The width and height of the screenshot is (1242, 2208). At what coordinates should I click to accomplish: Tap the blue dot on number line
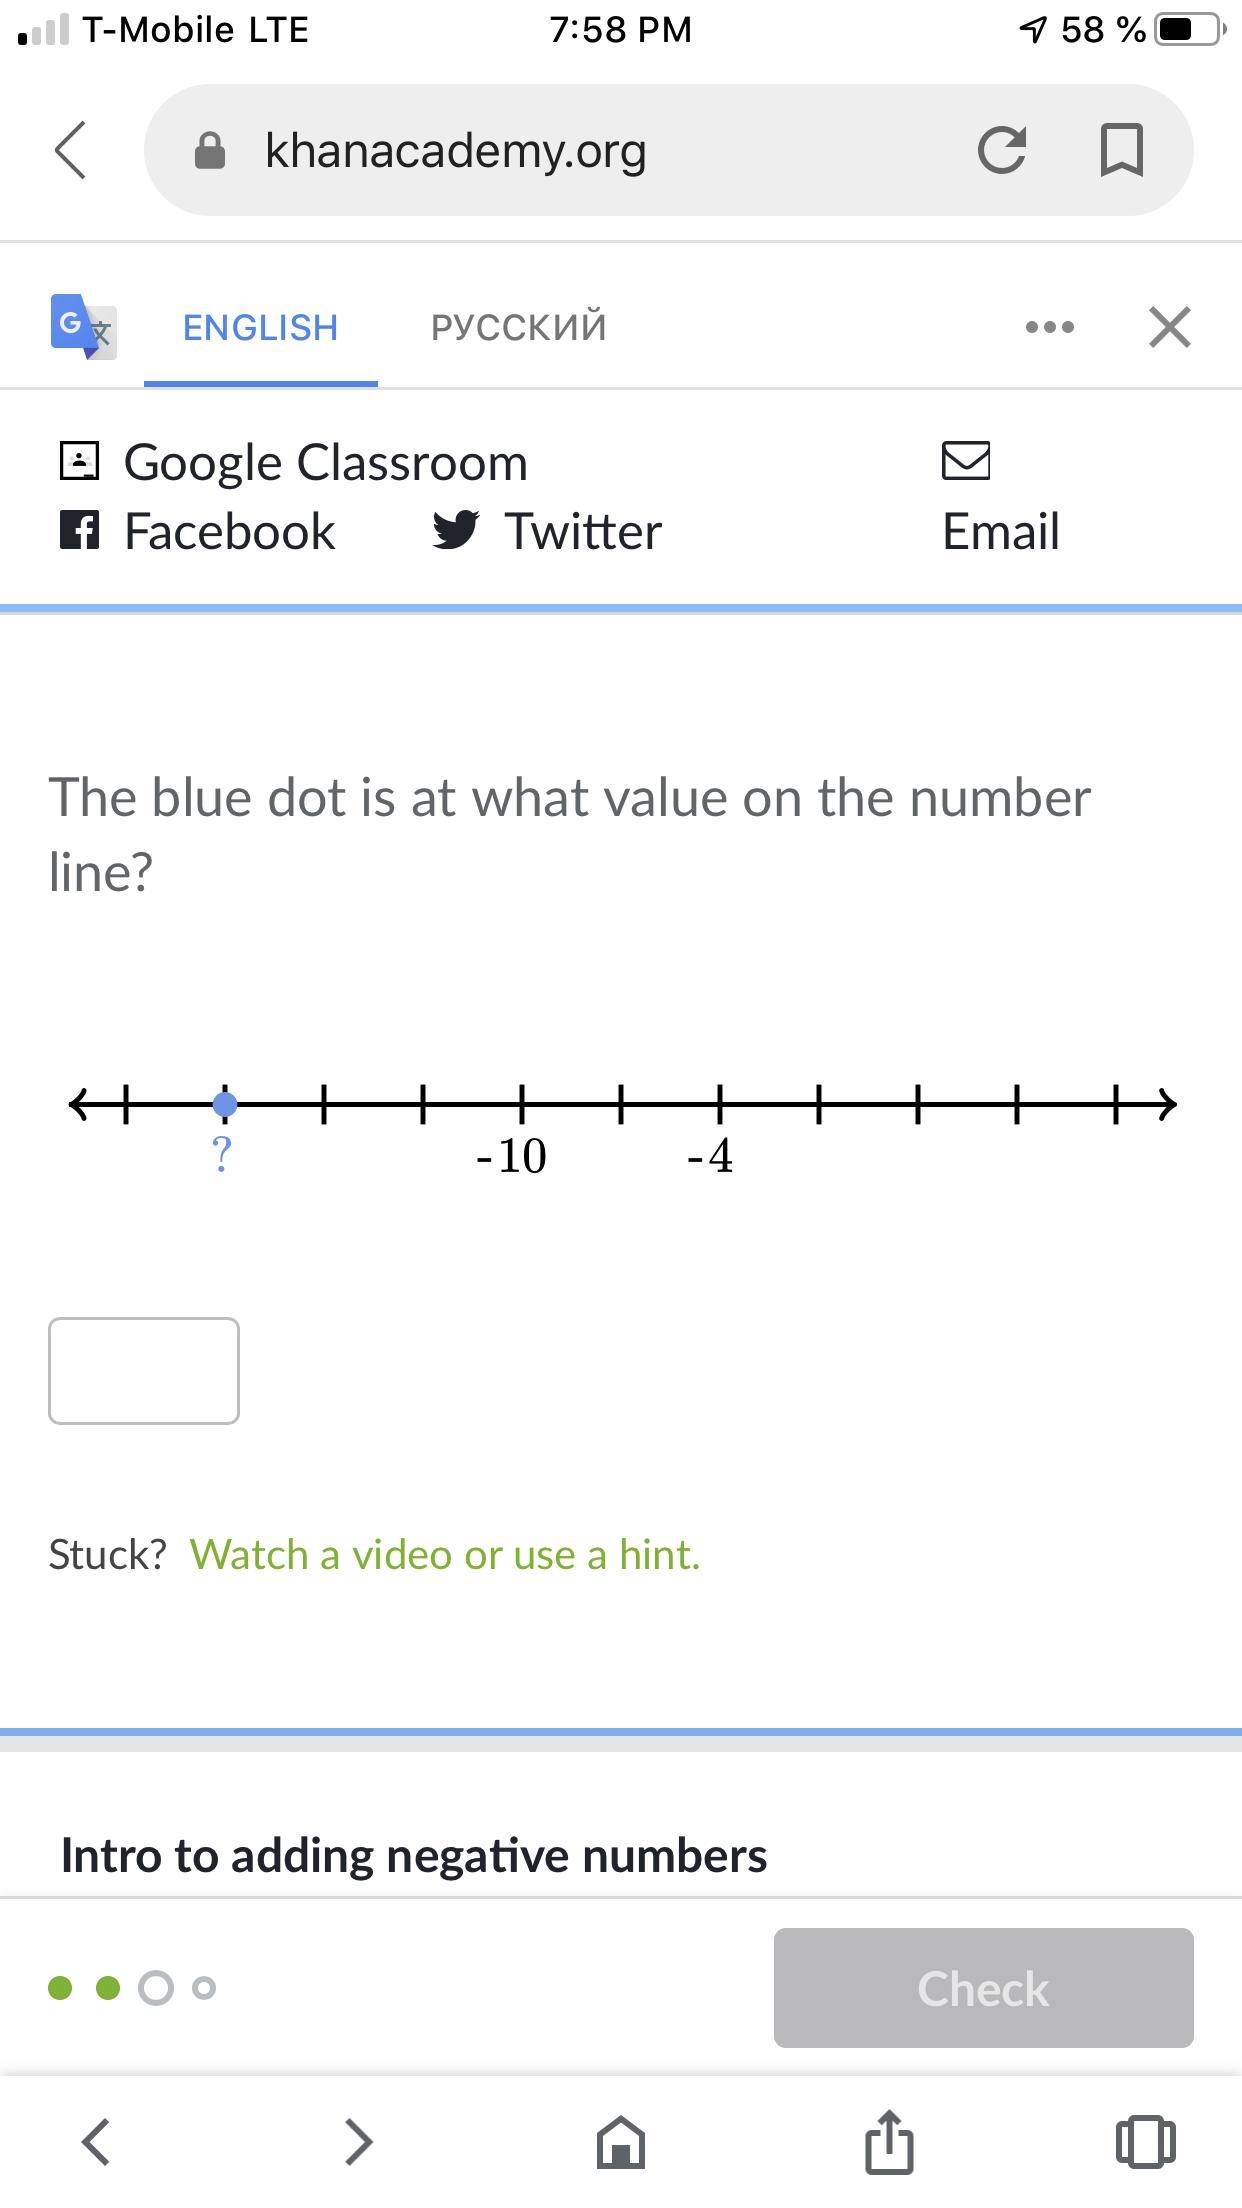point(225,1105)
